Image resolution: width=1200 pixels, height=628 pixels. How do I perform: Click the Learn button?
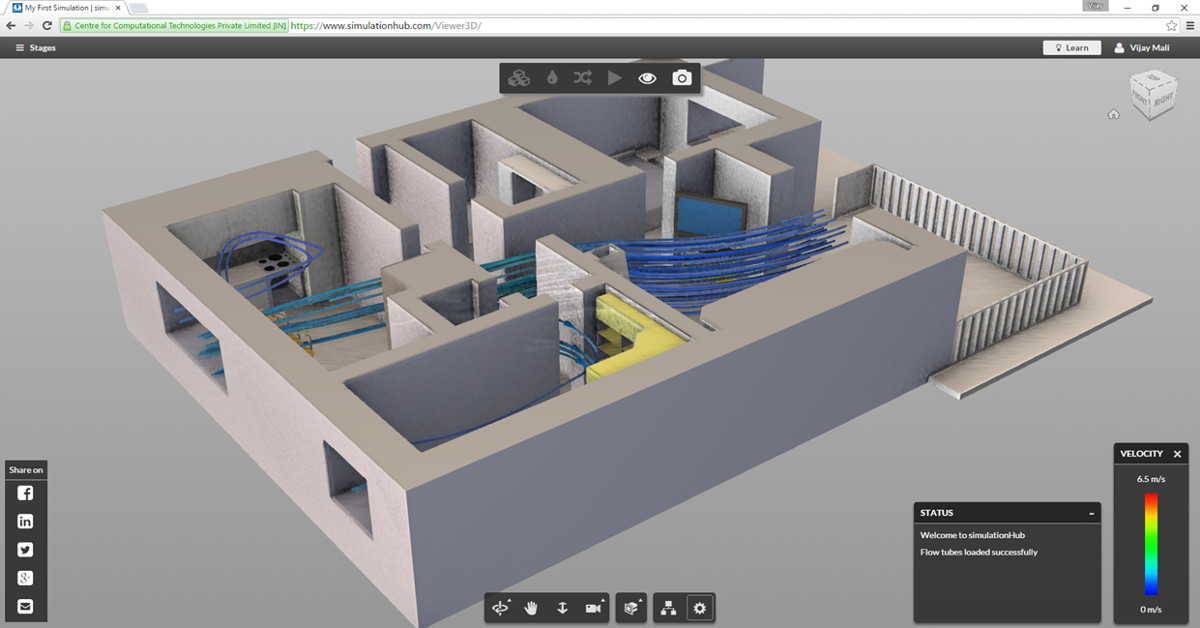[1072, 47]
